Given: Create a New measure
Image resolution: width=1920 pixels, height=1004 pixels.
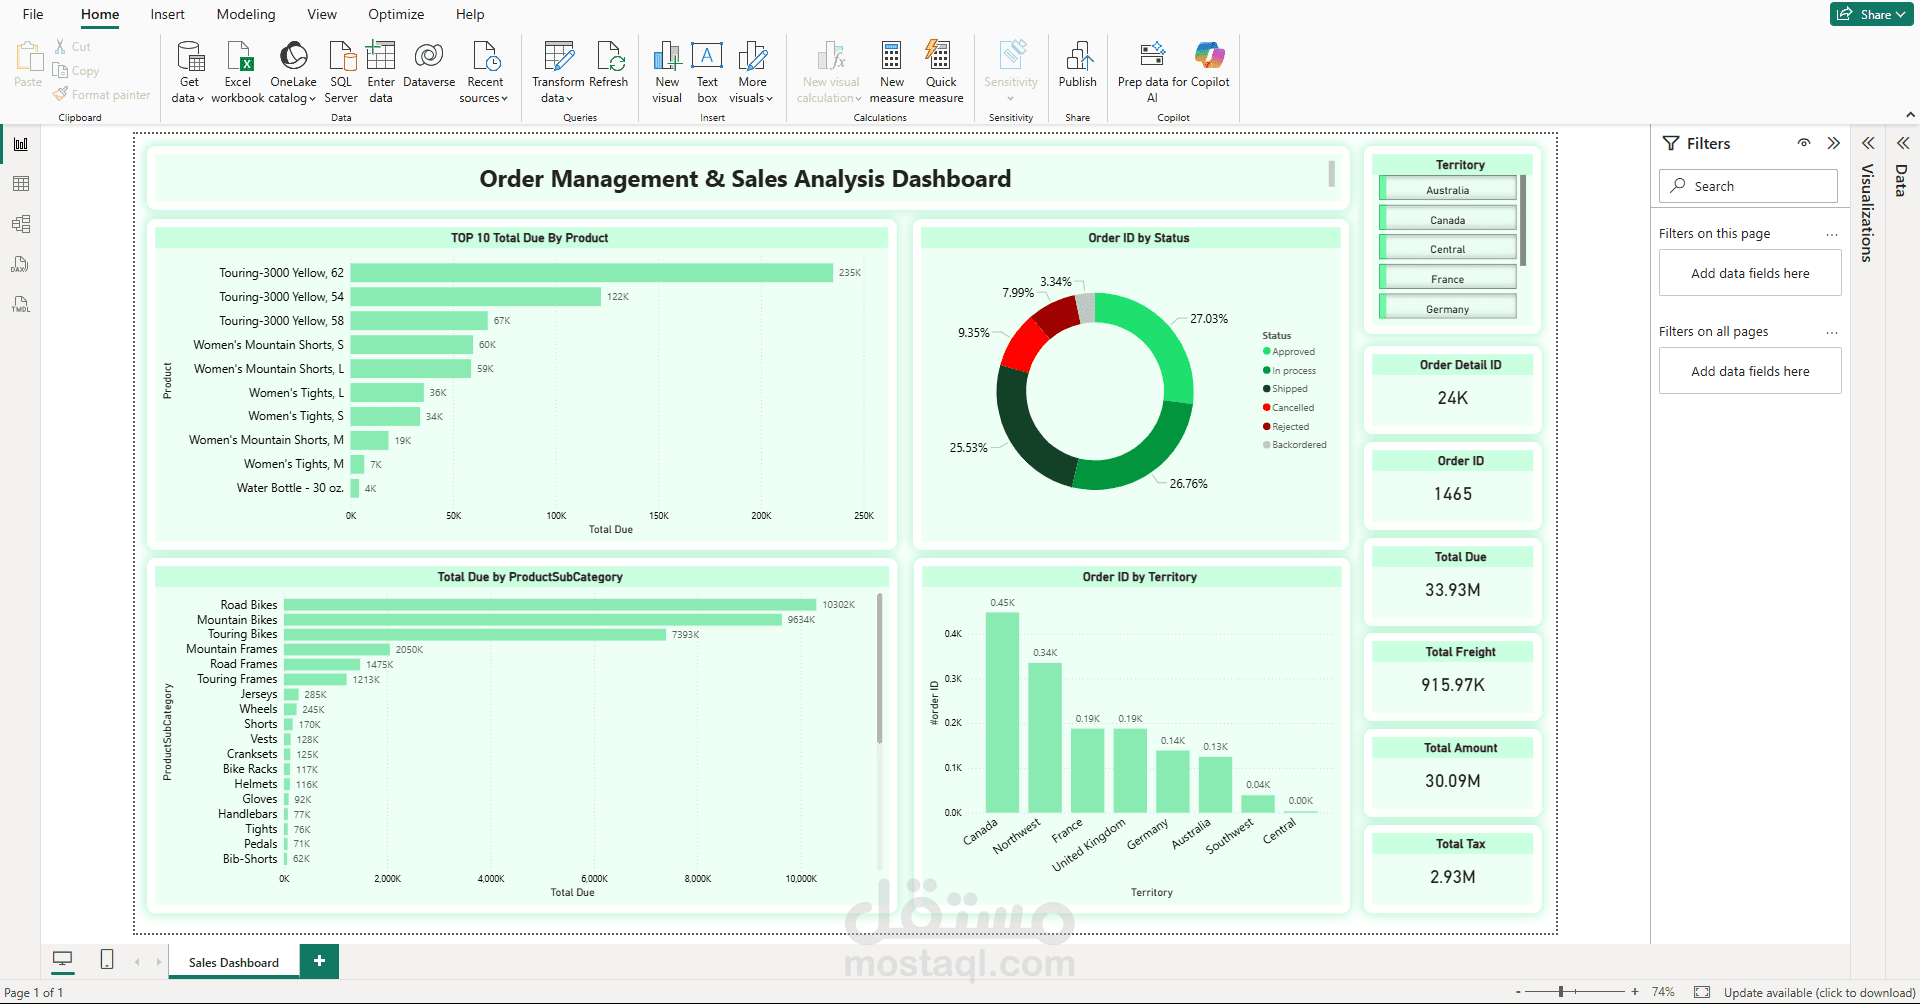Looking at the screenshot, I should click(x=892, y=71).
